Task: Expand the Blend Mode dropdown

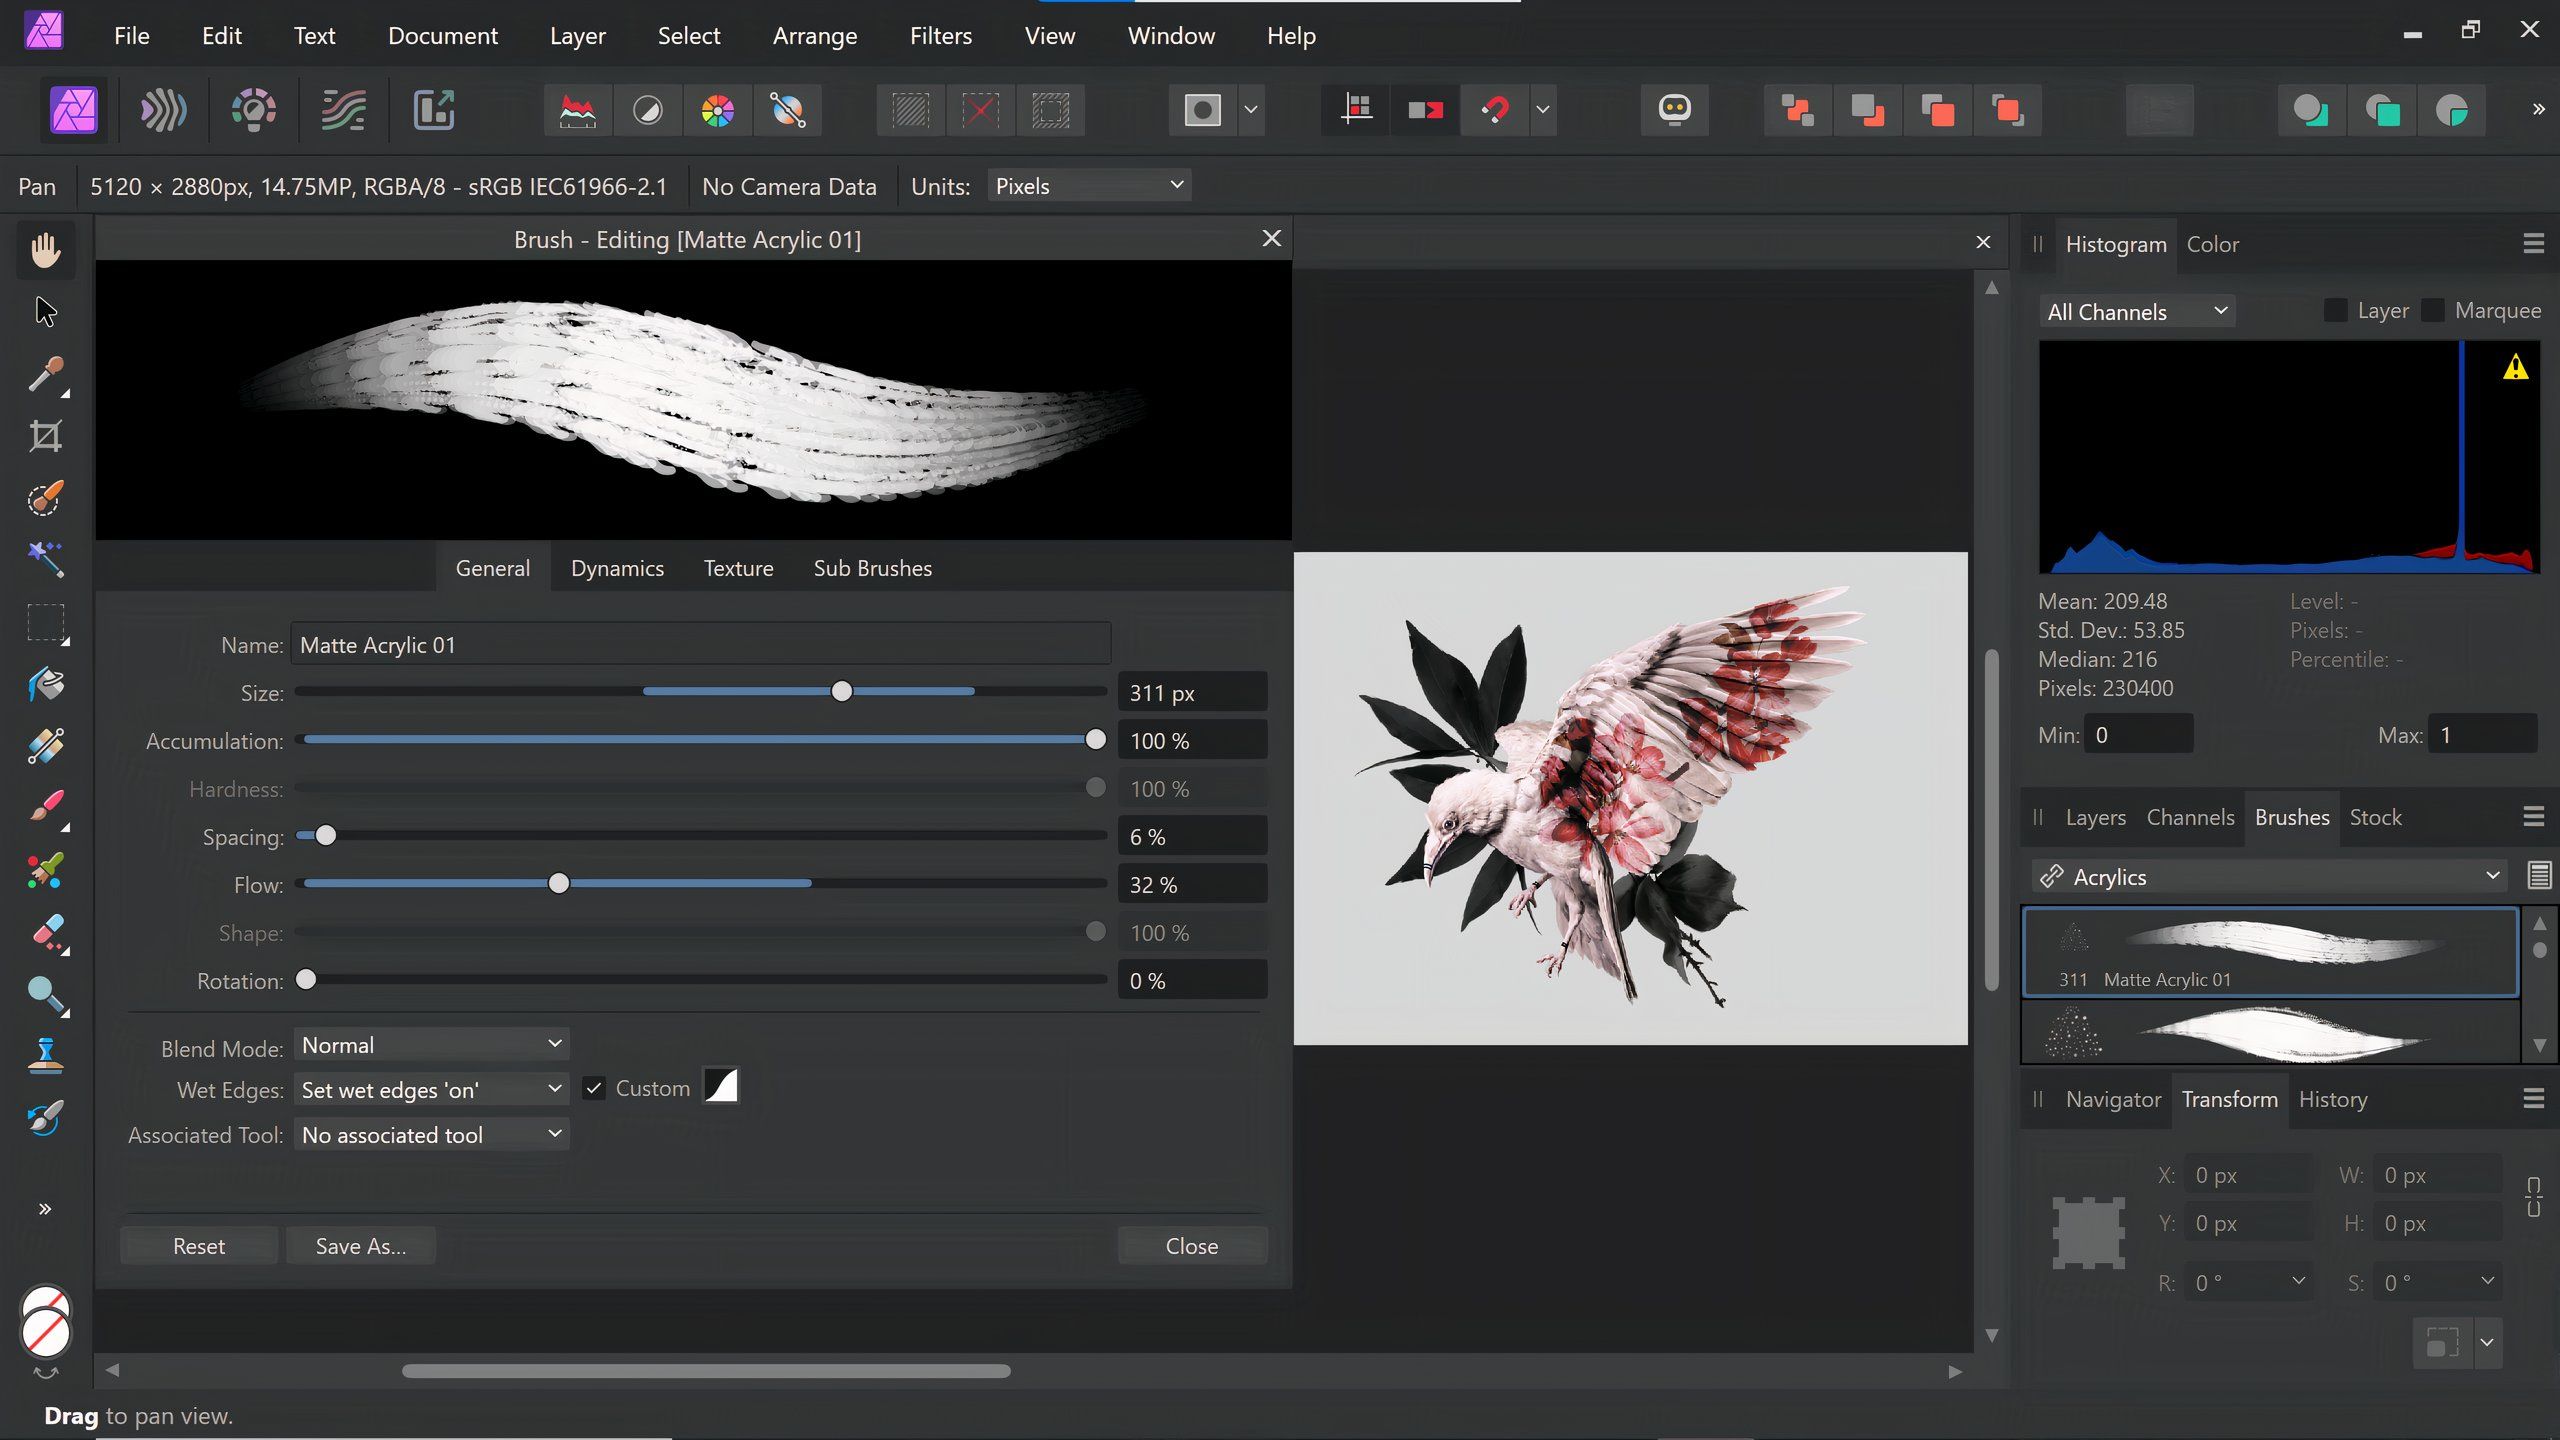Action: point(431,1044)
